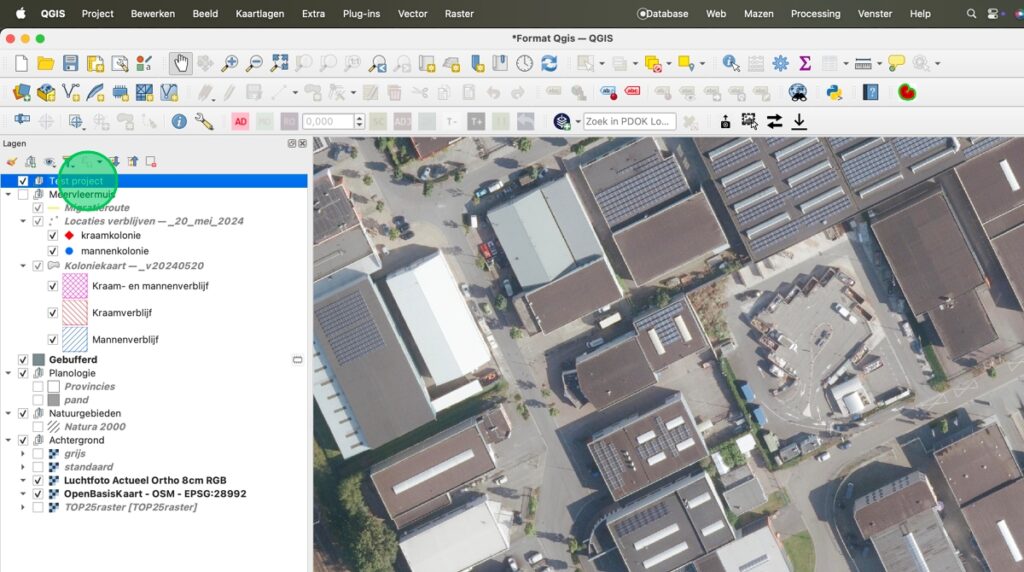Image resolution: width=1024 pixels, height=572 pixels.
Task: Uncheck the kraamkolonie layer checkbox
Action: click(53, 236)
